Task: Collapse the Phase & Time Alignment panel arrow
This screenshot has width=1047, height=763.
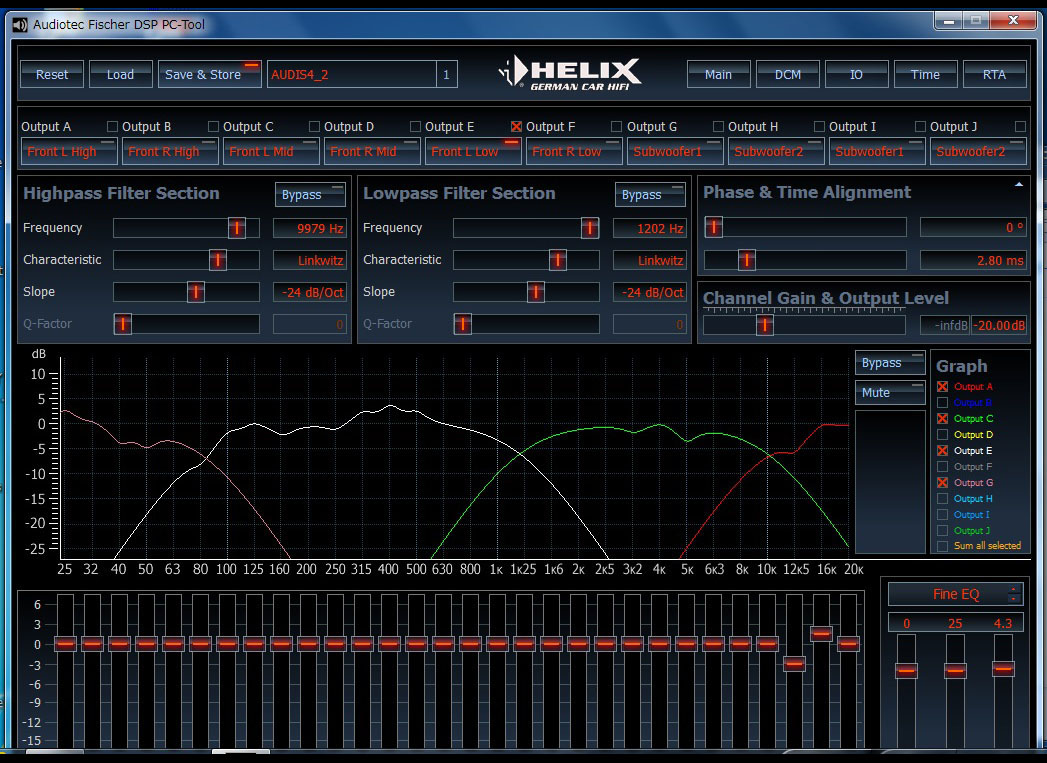Action: point(1018,185)
